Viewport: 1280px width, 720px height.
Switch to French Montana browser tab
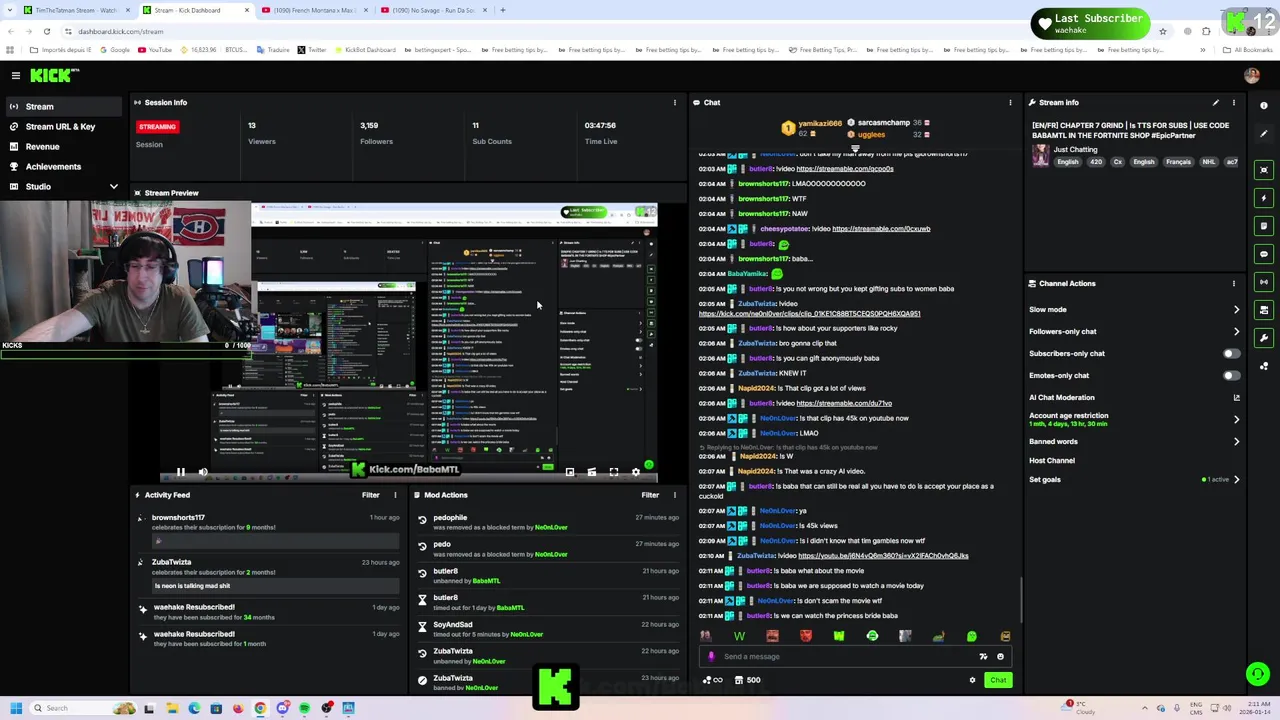coord(315,10)
